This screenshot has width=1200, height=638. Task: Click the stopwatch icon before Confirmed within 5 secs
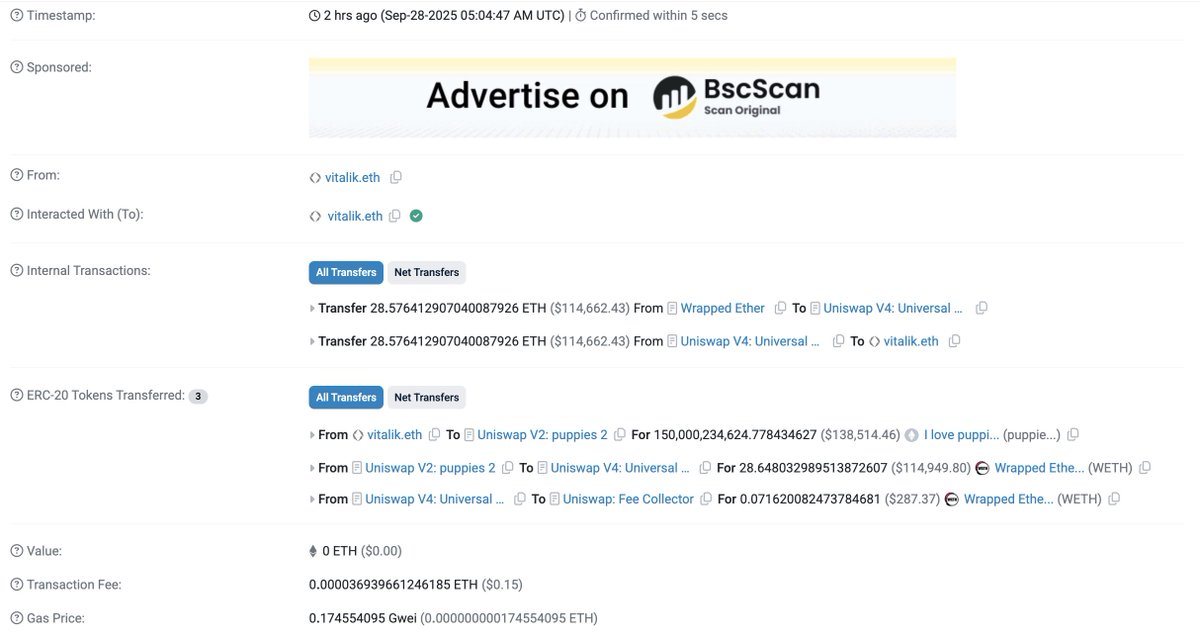click(x=581, y=16)
